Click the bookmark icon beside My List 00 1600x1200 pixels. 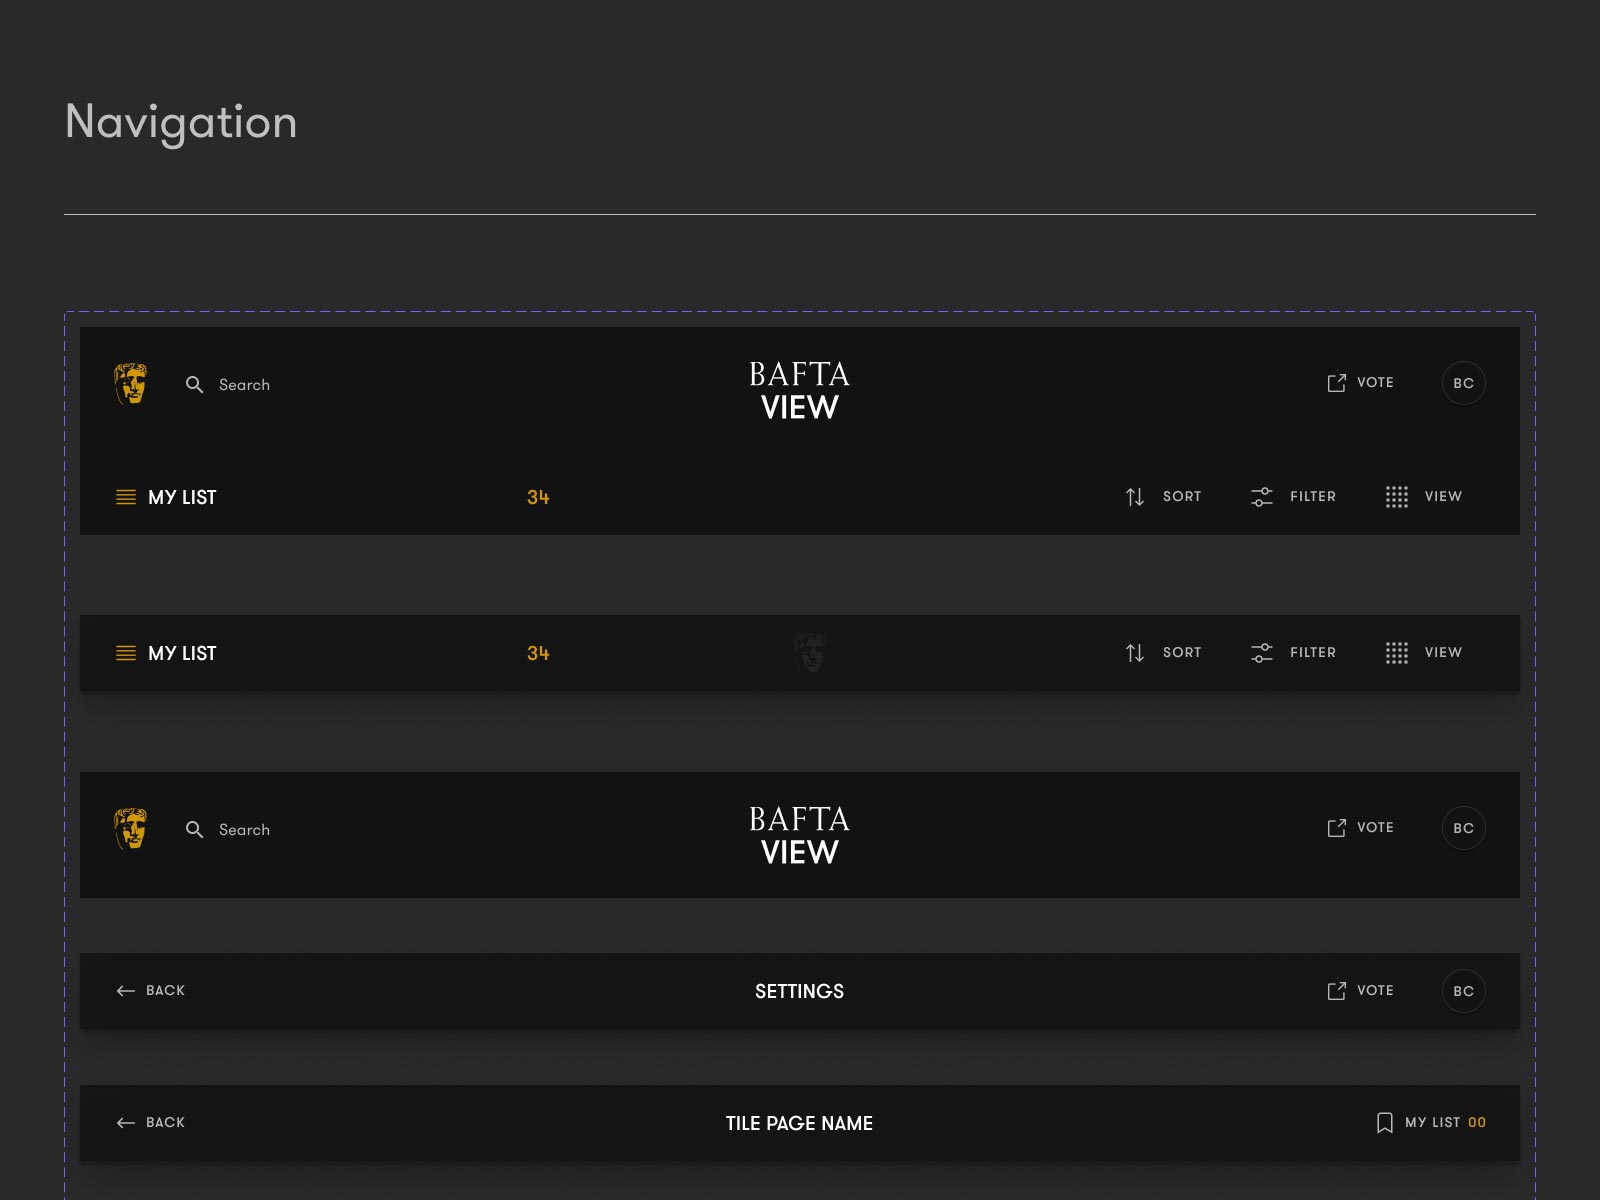click(1384, 1123)
